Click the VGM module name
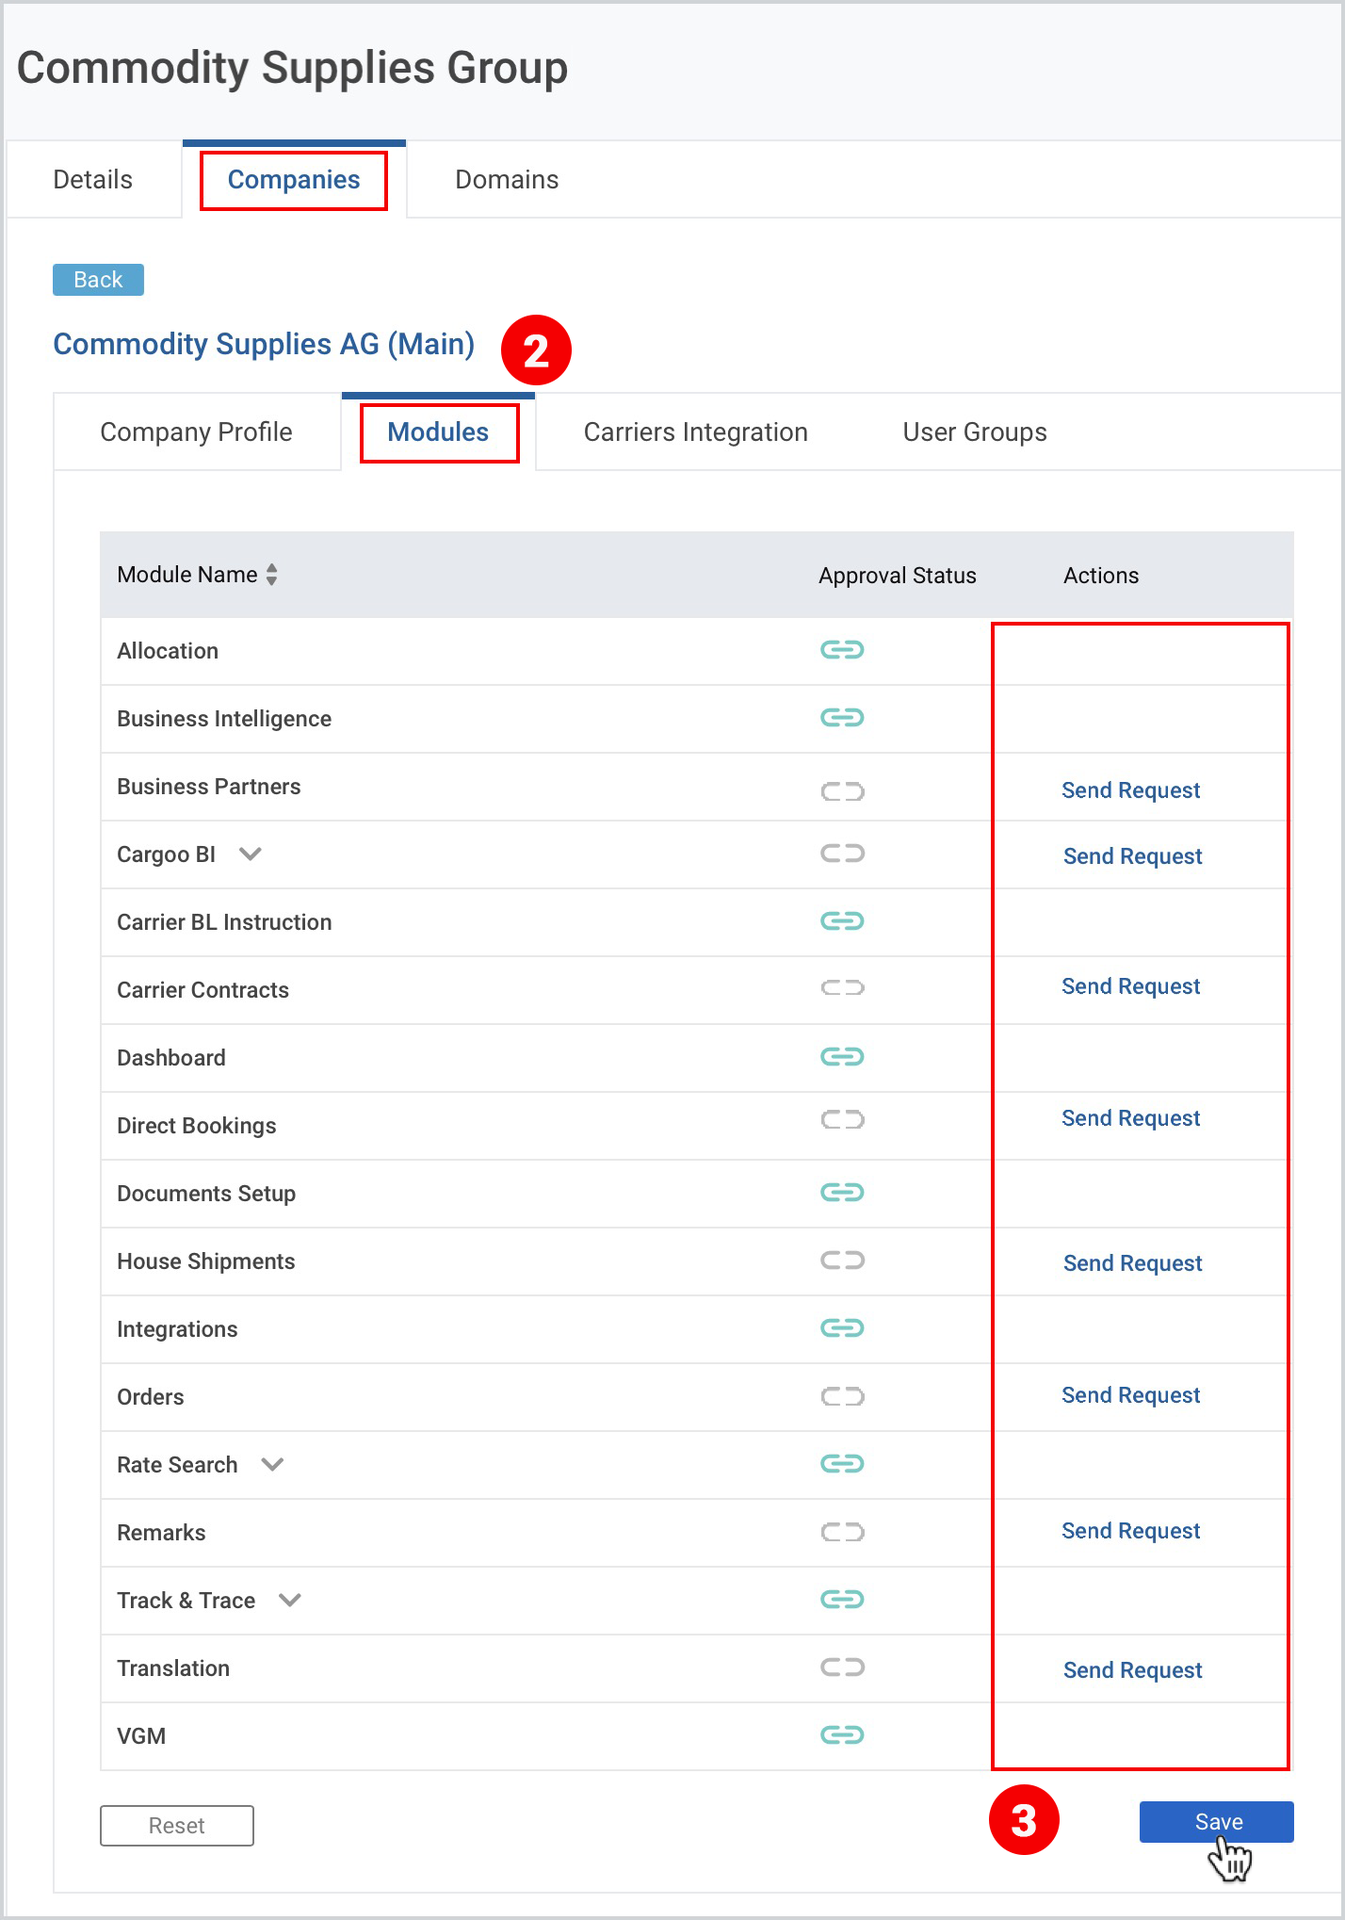This screenshot has width=1345, height=1920. click(x=141, y=1737)
